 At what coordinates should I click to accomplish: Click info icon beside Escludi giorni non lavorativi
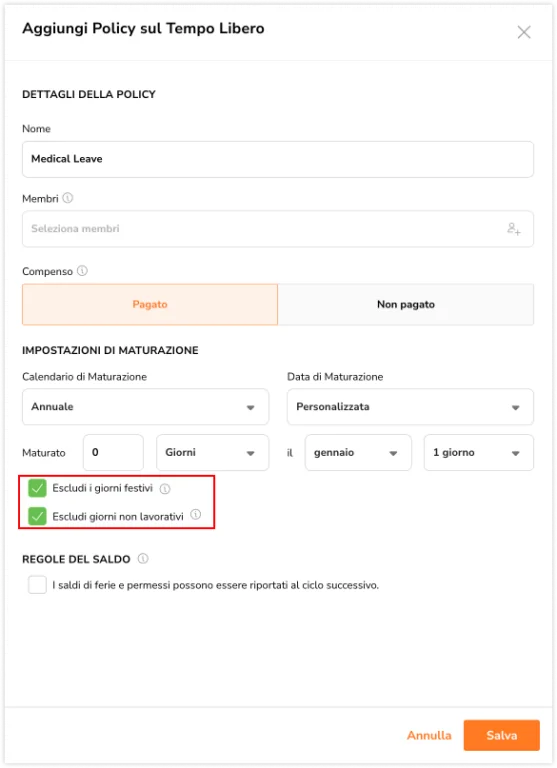click(195, 514)
